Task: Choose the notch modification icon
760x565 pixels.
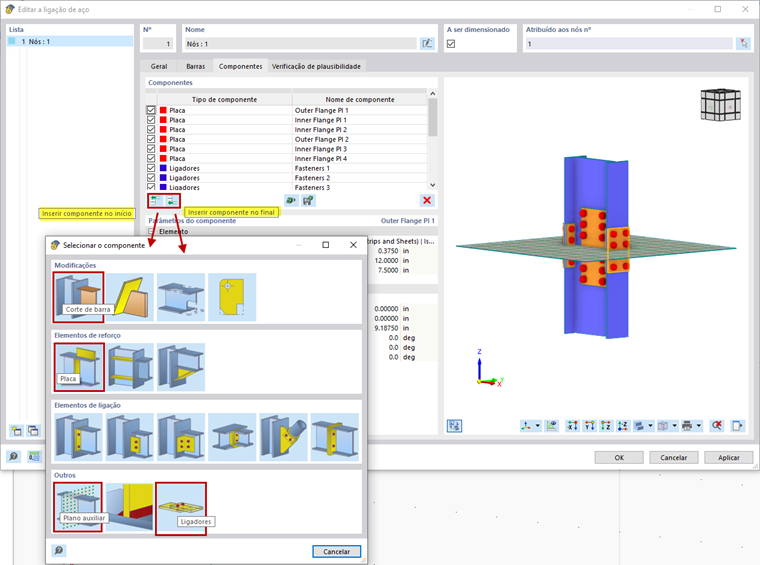Action: [181, 297]
